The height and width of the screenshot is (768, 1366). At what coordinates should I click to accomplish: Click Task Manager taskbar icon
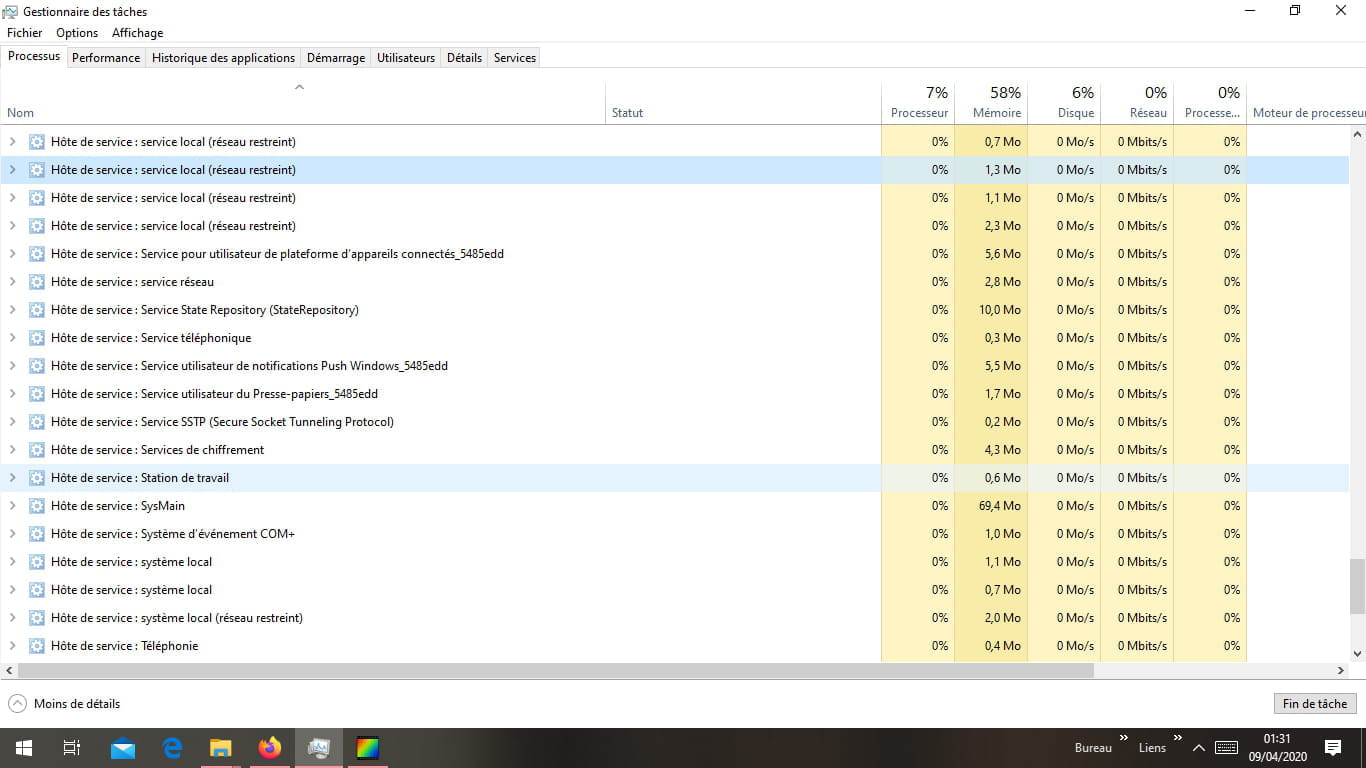coord(319,748)
